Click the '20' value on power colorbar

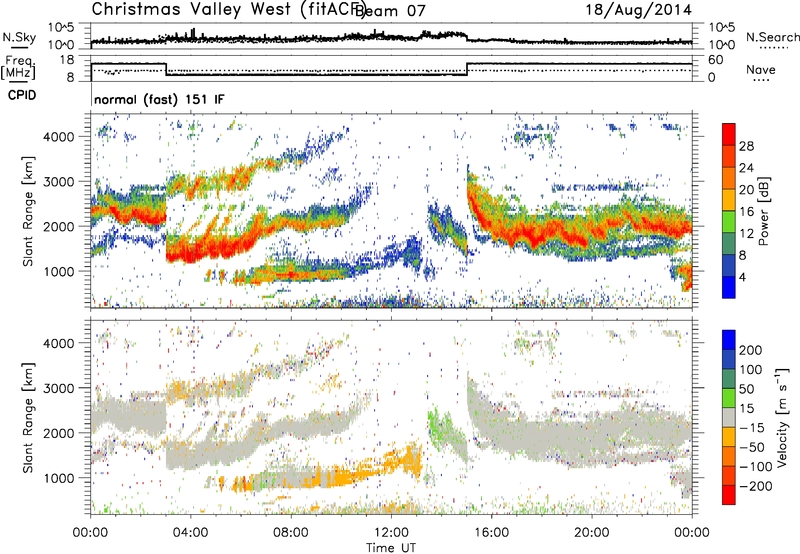[x=746, y=190]
